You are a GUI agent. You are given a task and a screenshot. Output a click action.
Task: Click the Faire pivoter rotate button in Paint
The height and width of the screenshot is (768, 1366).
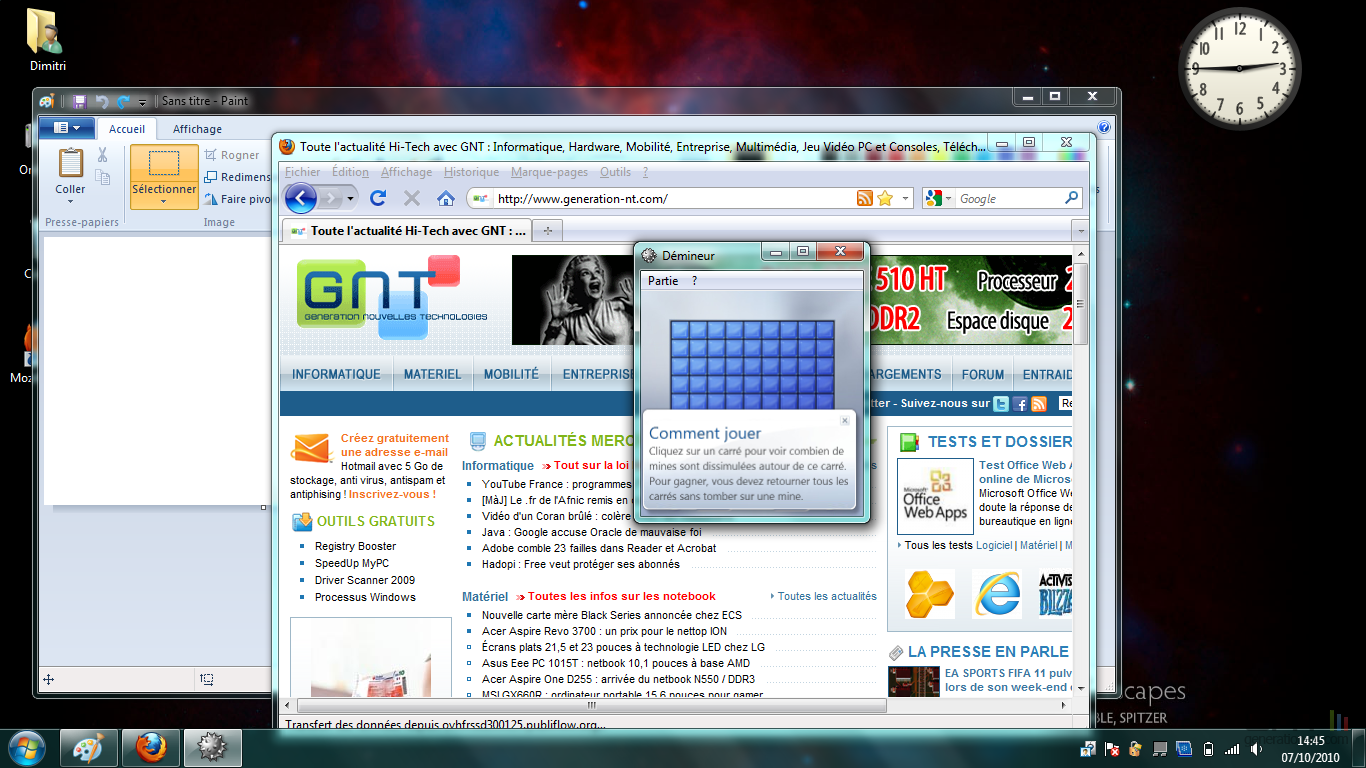(237, 199)
